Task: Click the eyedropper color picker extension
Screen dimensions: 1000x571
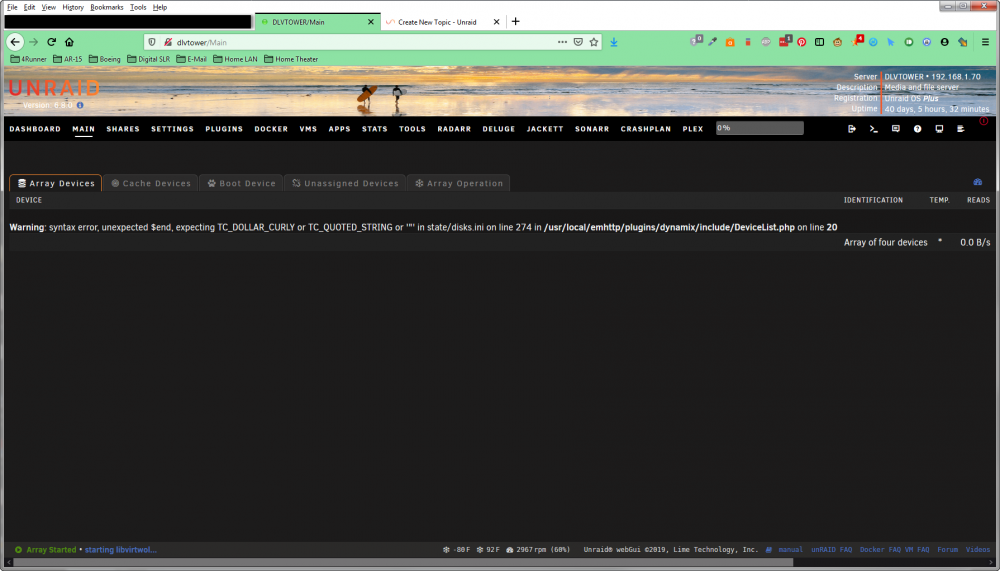Action: coord(712,42)
